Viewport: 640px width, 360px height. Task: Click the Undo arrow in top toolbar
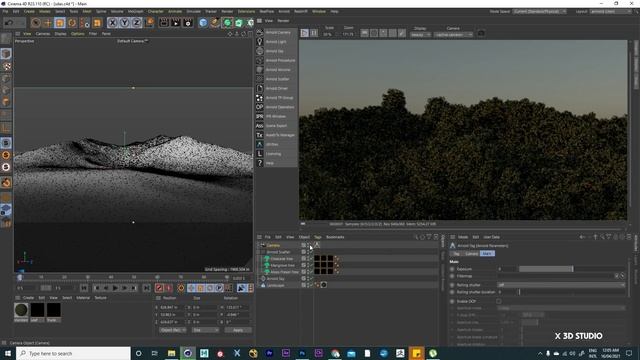pos(9,23)
